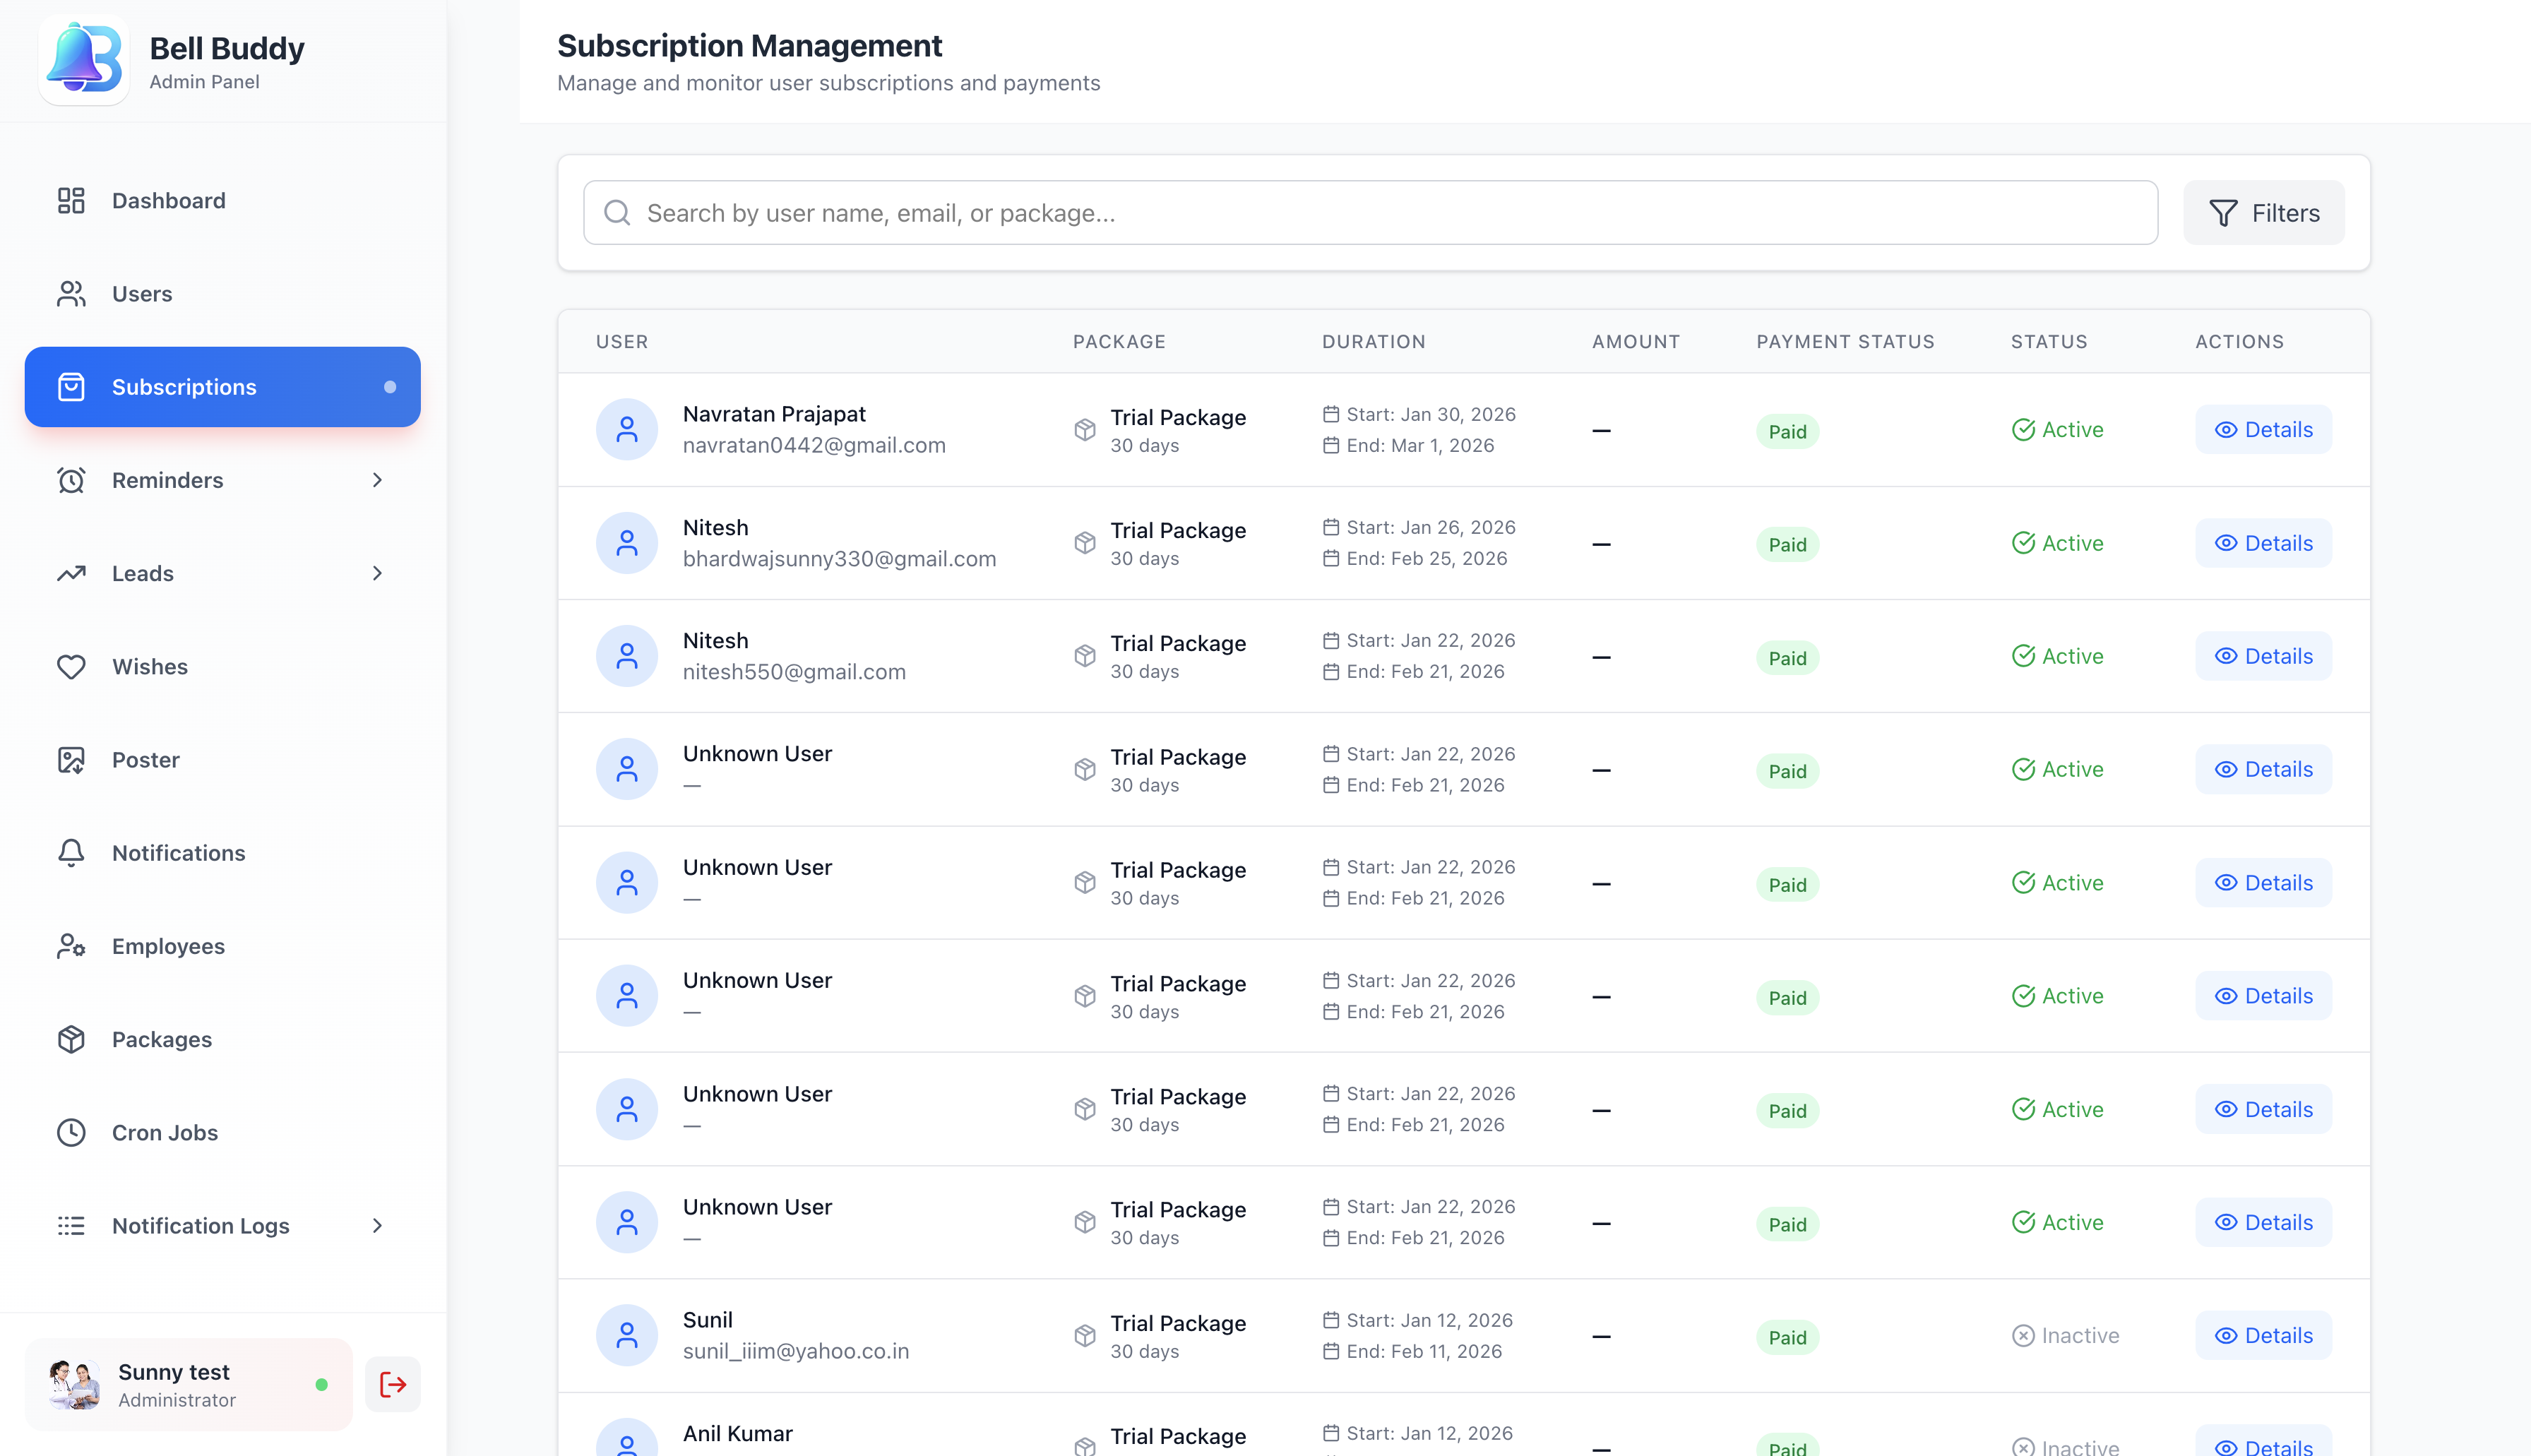View Details for Sunil's subscription
Screen dimensions: 2531x1456
coord(2263,1335)
